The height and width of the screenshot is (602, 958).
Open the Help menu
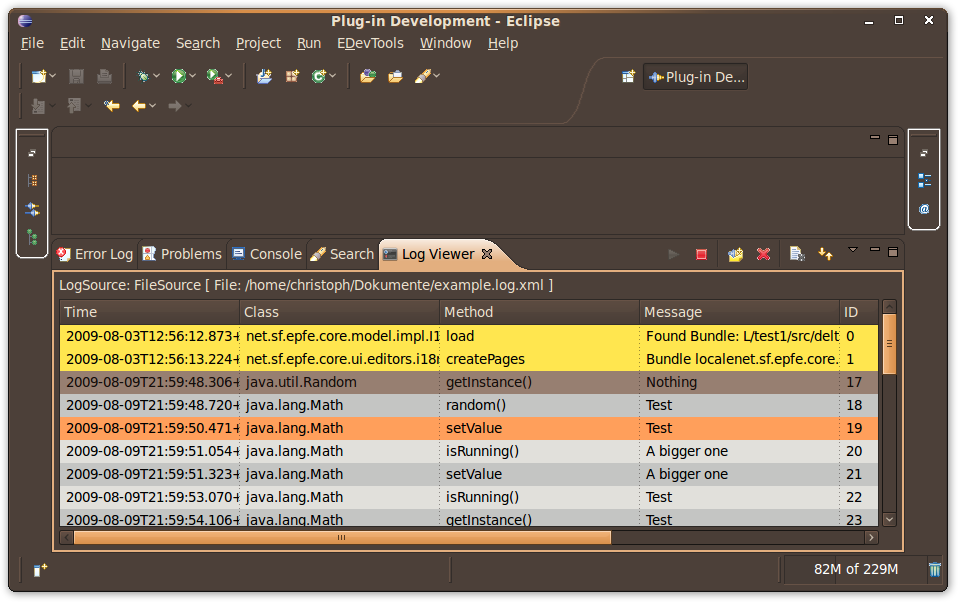(503, 43)
